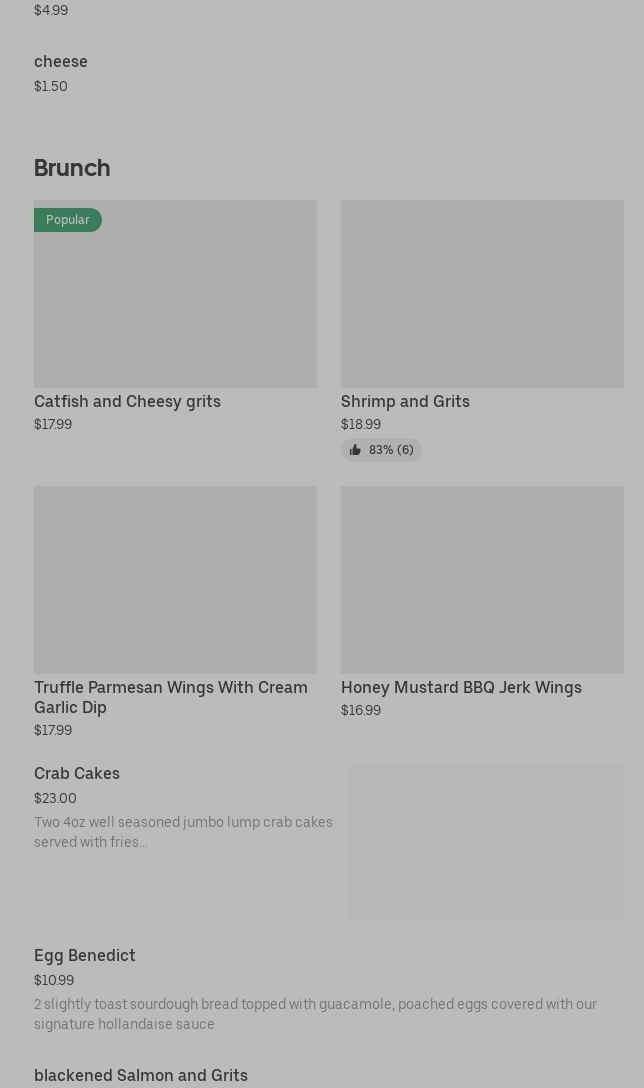Select the Truffle Parmesan Wings image
The width and height of the screenshot is (644, 1088).
(175, 579)
